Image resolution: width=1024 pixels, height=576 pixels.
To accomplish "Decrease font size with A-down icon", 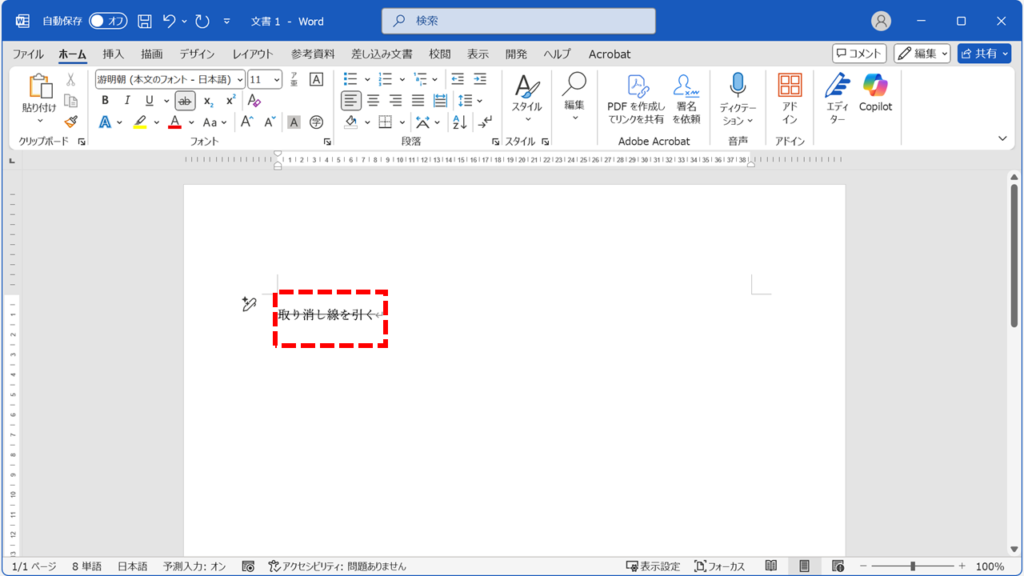I will (270, 122).
